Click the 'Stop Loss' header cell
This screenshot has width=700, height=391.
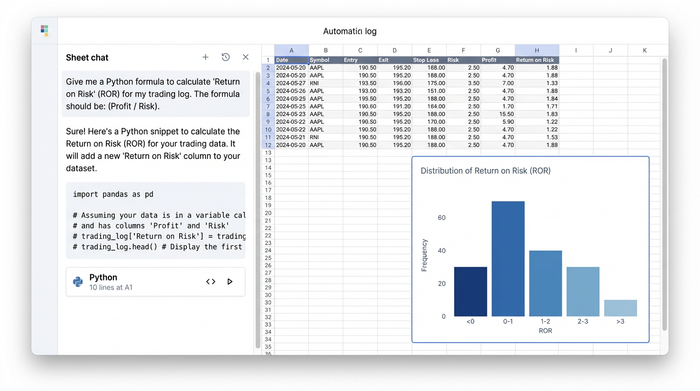pos(429,60)
